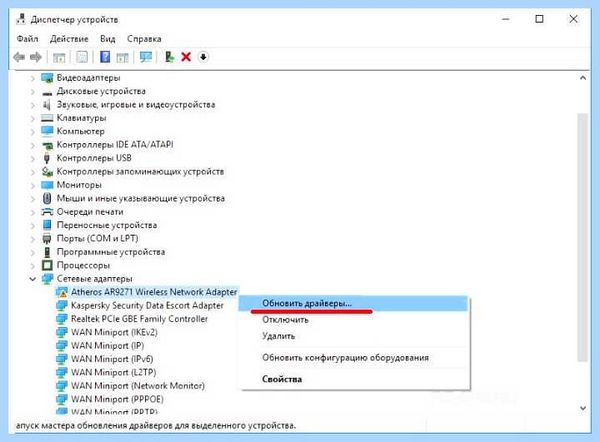Open the Вид menu
This screenshot has width=600, height=442.
108,39
